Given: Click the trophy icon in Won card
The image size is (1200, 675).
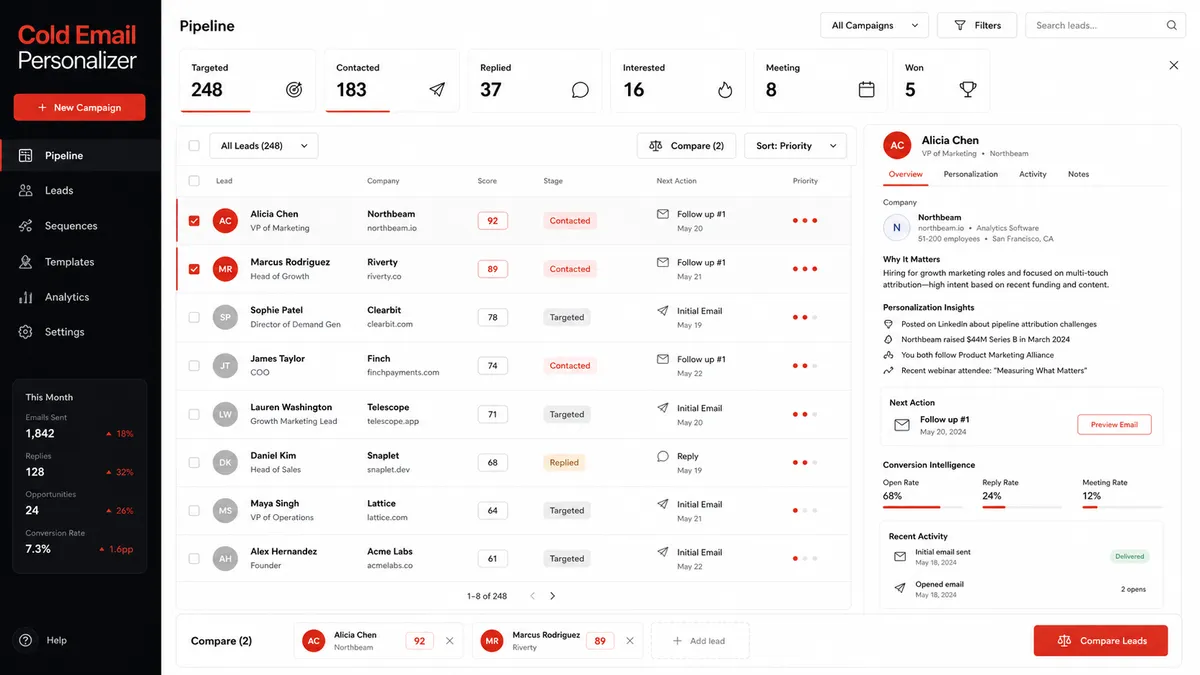Looking at the screenshot, I should point(968,90).
